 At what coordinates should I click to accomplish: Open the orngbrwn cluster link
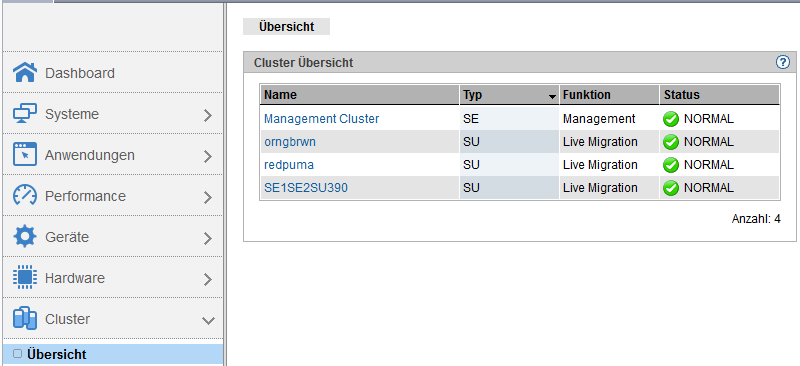click(x=290, y=142)
